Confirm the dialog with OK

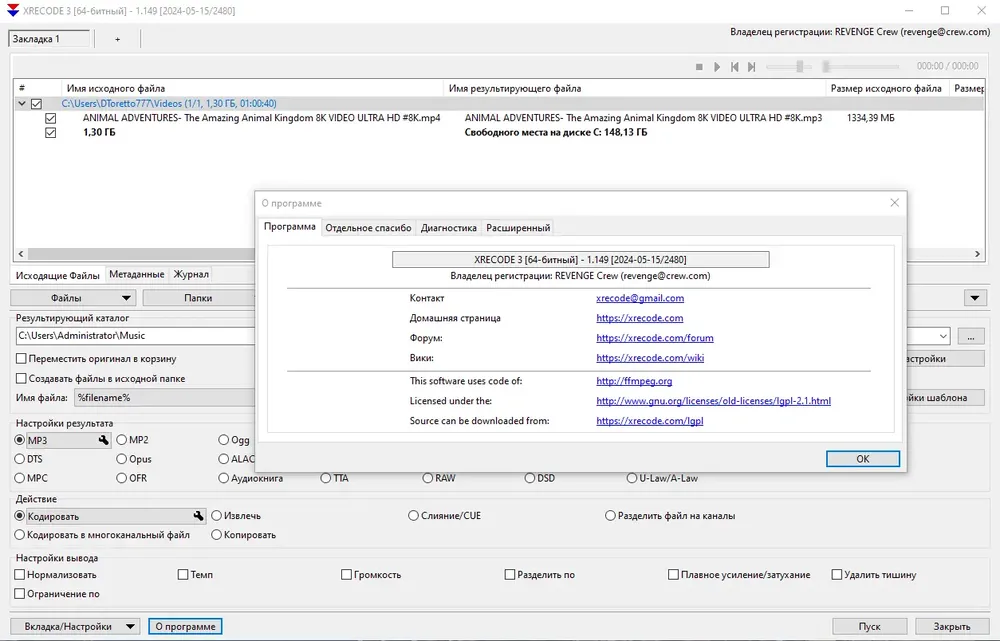tap(862, 459)
